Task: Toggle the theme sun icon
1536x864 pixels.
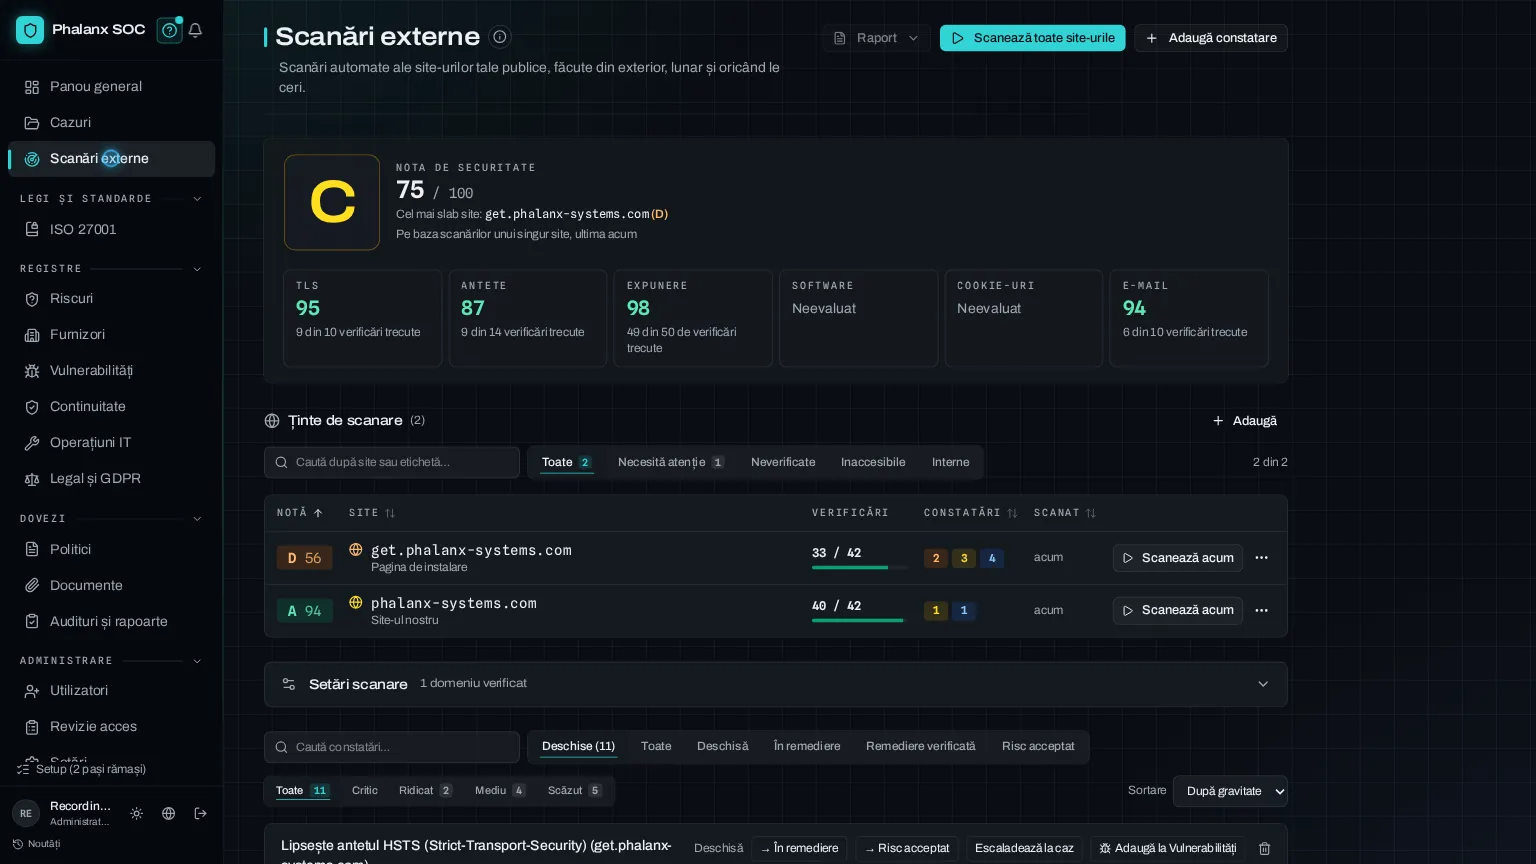Action: point(137,814)
